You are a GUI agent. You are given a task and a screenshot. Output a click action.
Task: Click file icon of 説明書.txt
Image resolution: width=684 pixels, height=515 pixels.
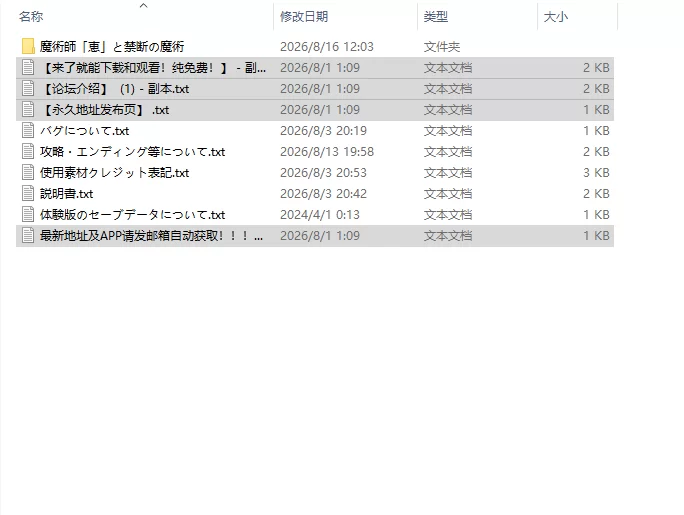click(x=28, y=193)
